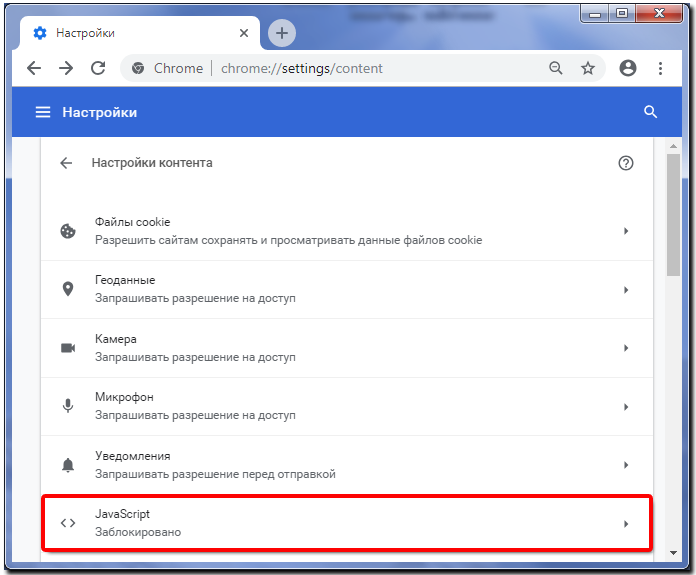Open the Chrome profile avatar icon

(628, 68)
